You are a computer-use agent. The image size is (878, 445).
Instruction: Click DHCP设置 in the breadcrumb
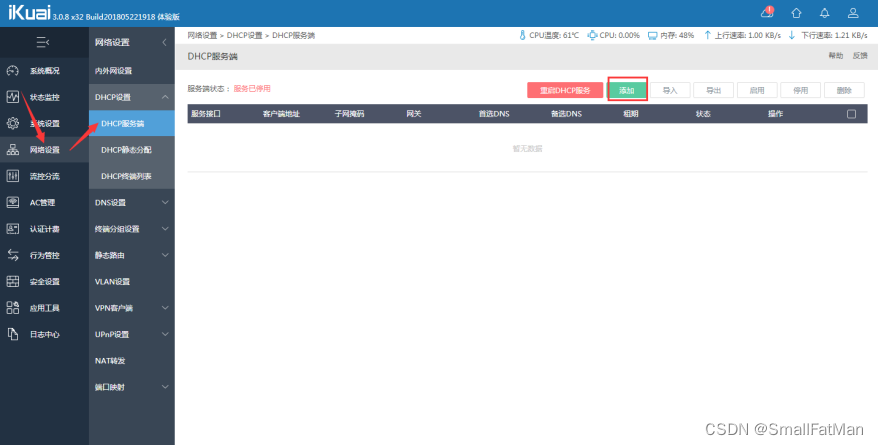(244, 35)
